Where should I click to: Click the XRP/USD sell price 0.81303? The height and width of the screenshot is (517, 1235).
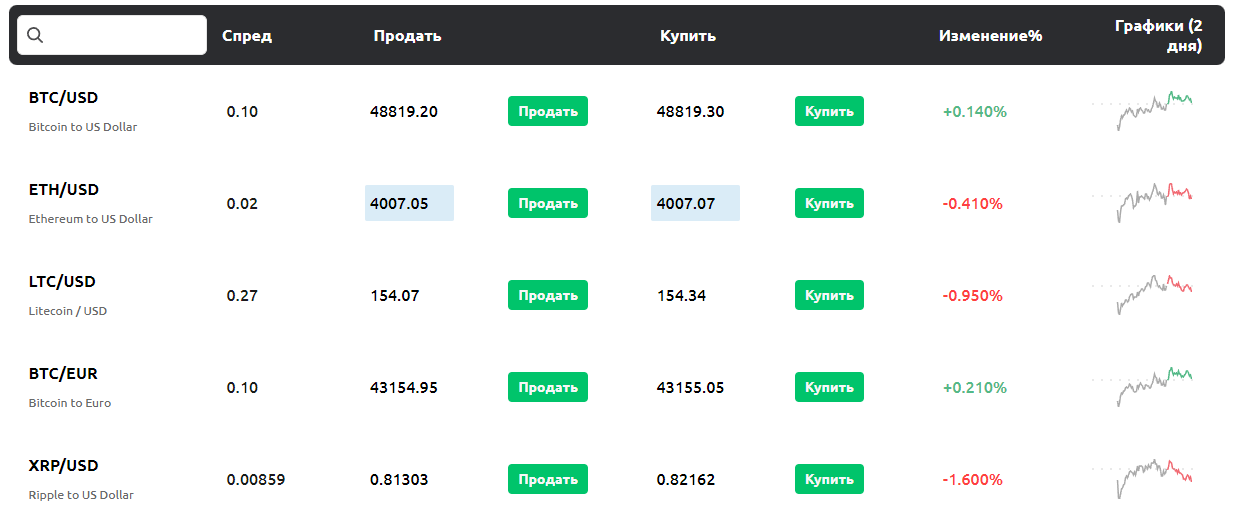(x=399, y=479)
